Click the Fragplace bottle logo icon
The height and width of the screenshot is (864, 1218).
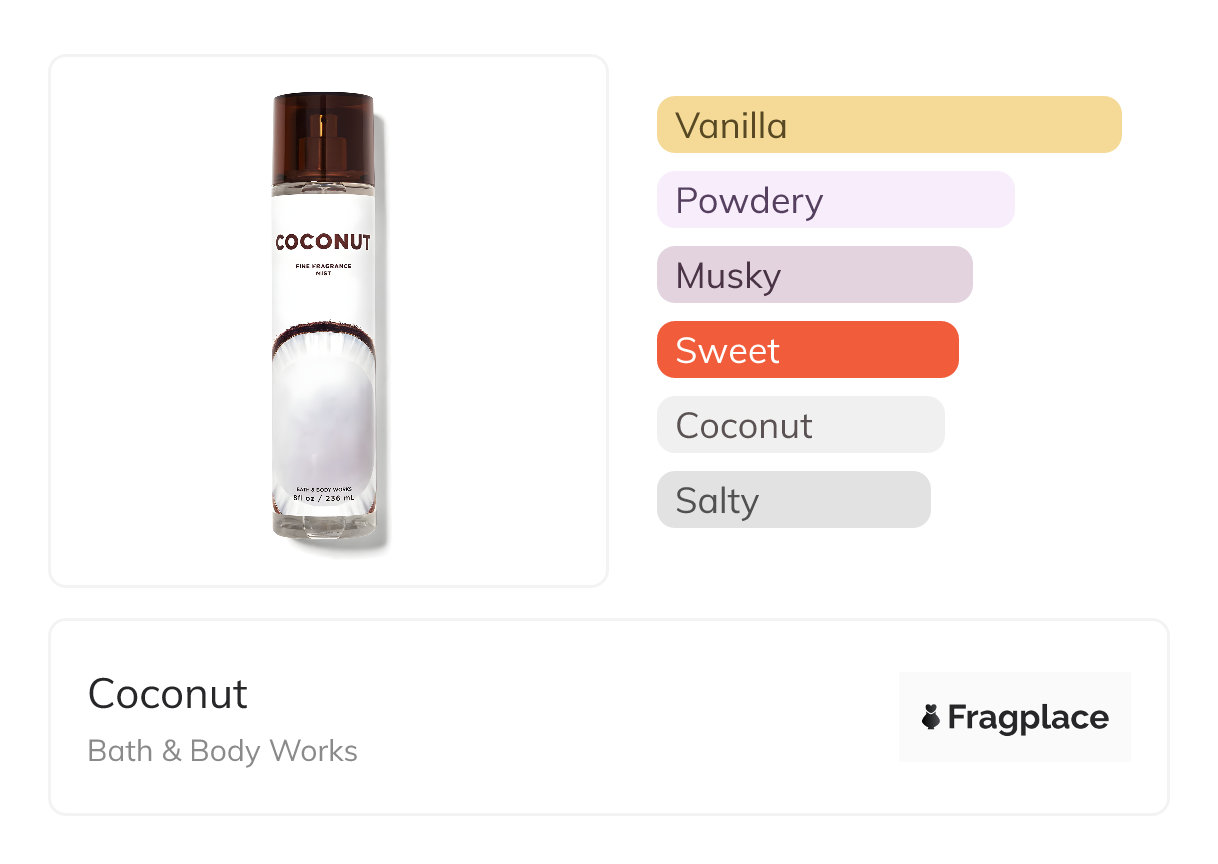click(931, 717)
